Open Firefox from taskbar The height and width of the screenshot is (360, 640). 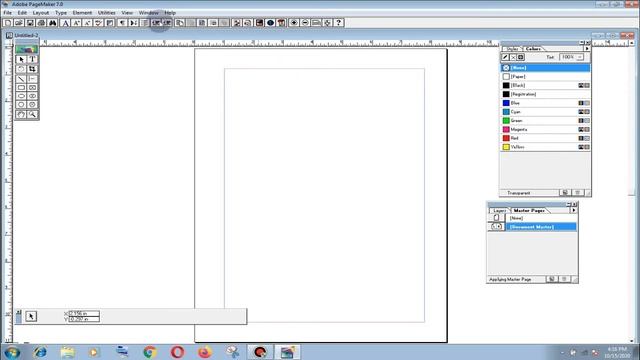pos(205,352)
